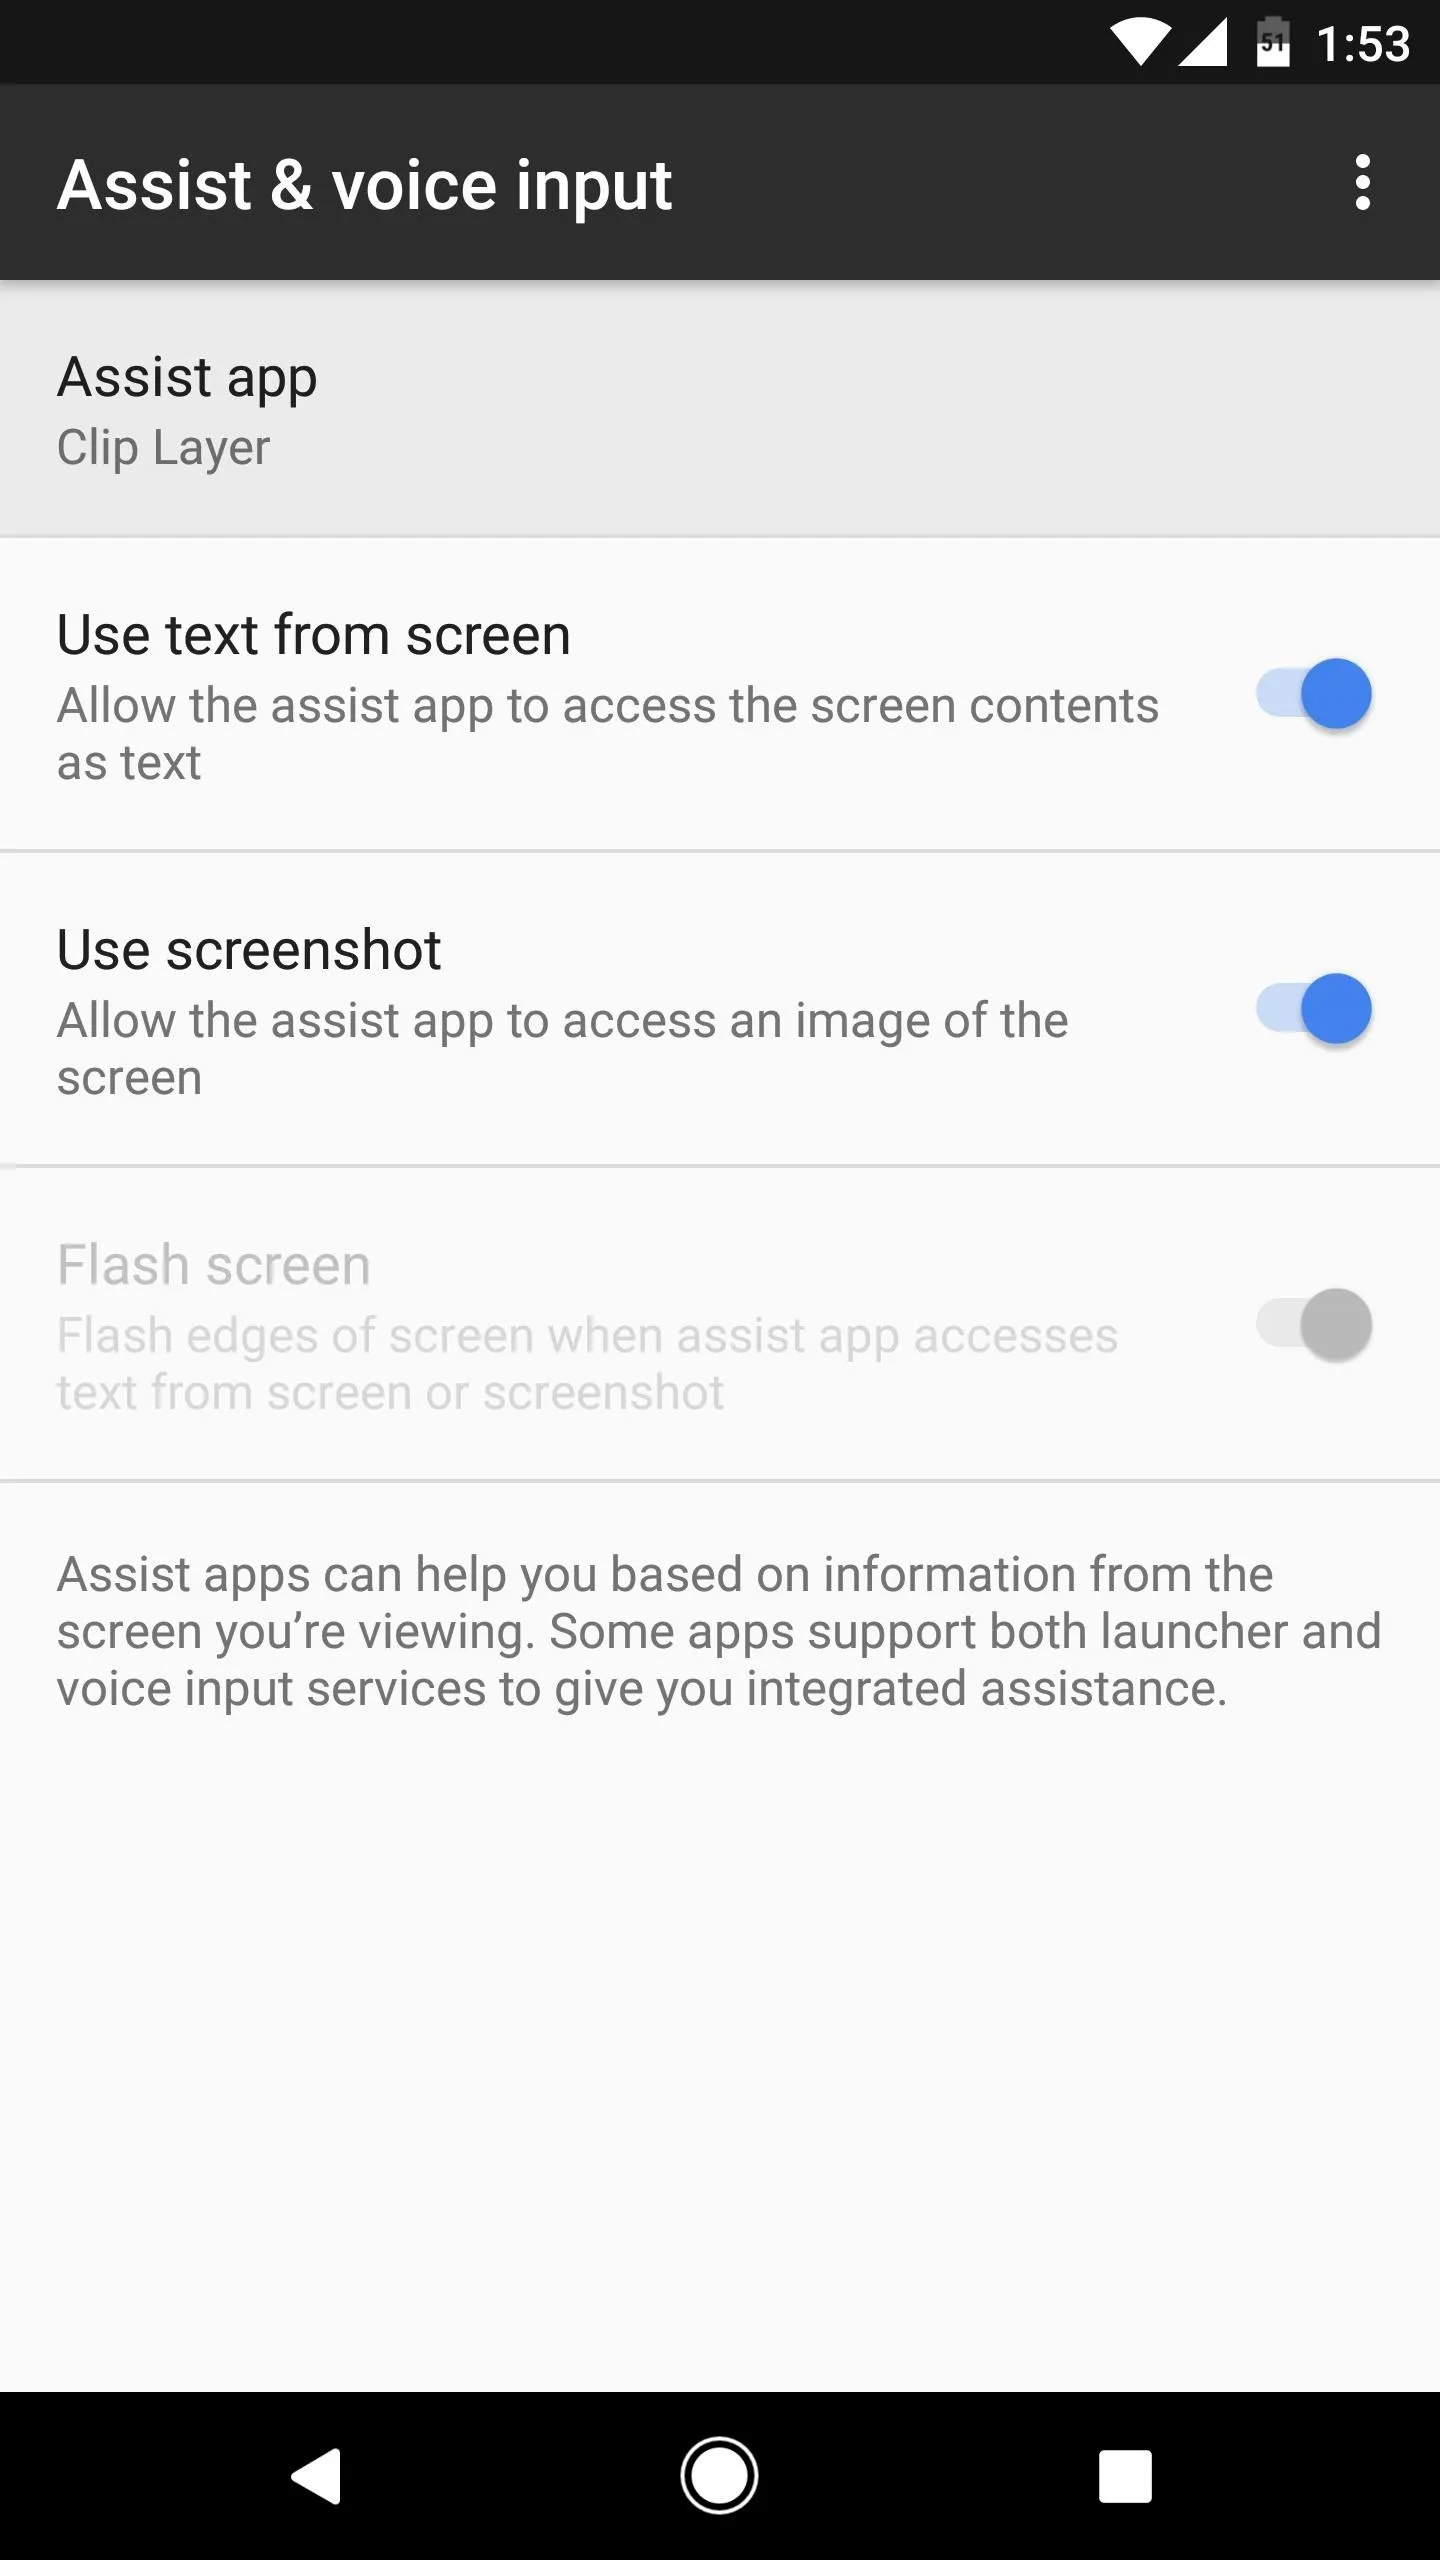Viewport: 1440px width, 2560px height.
Task: Tap the battery status icon
Action: [x=1273, y=42]
